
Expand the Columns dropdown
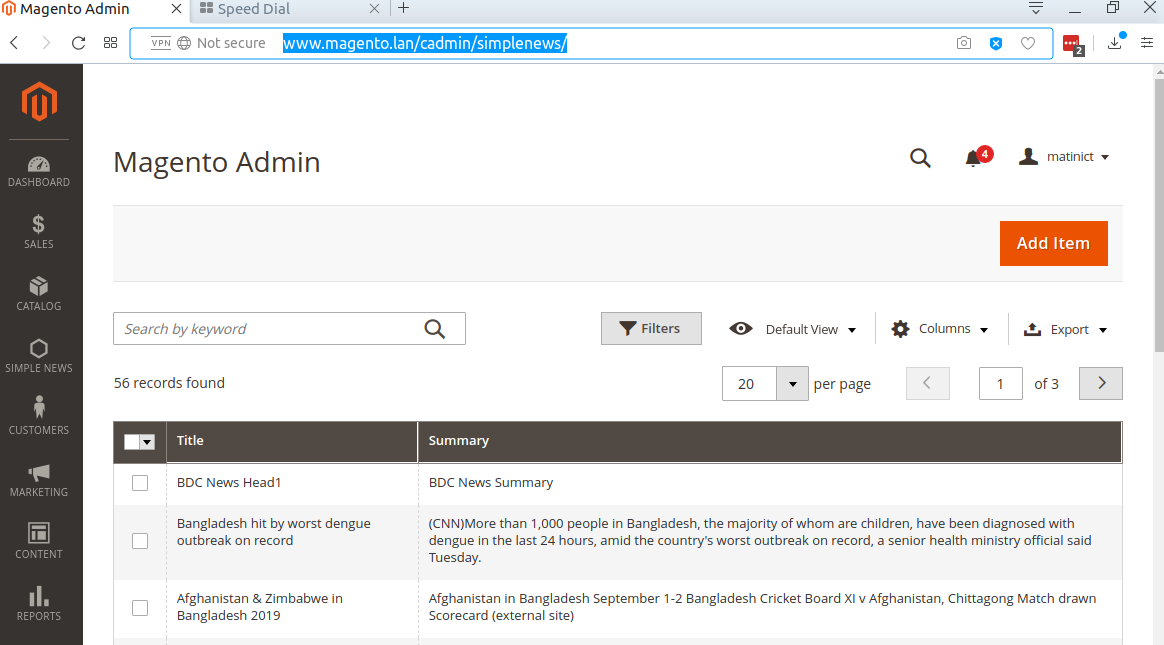coord(940,329)
